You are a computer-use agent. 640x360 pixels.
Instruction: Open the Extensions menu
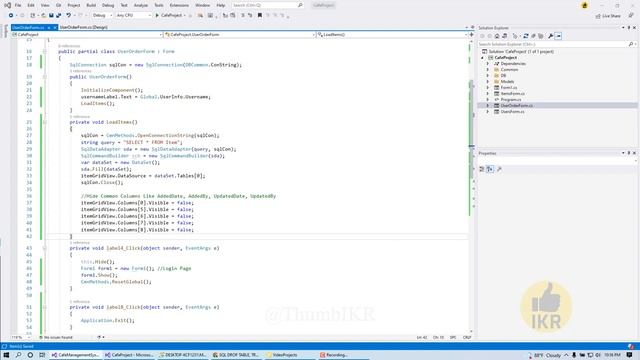pyautogui.click(x=179, y=5)
